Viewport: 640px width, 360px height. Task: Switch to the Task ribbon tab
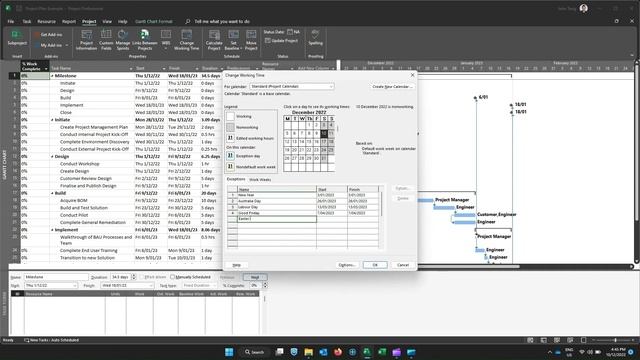(27, 21)
